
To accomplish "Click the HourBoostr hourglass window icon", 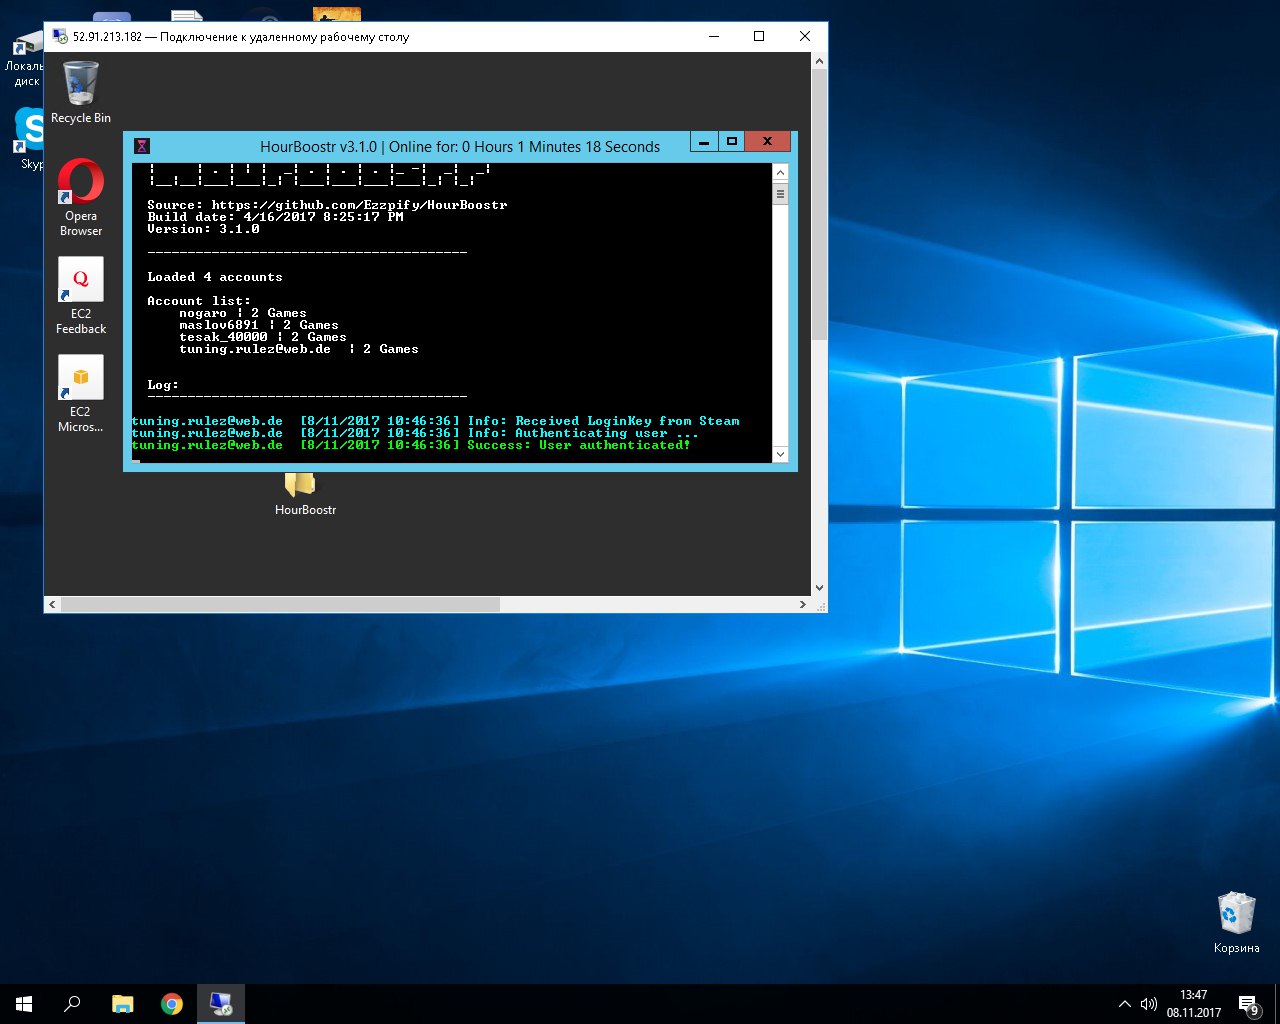I will point(142,146).
